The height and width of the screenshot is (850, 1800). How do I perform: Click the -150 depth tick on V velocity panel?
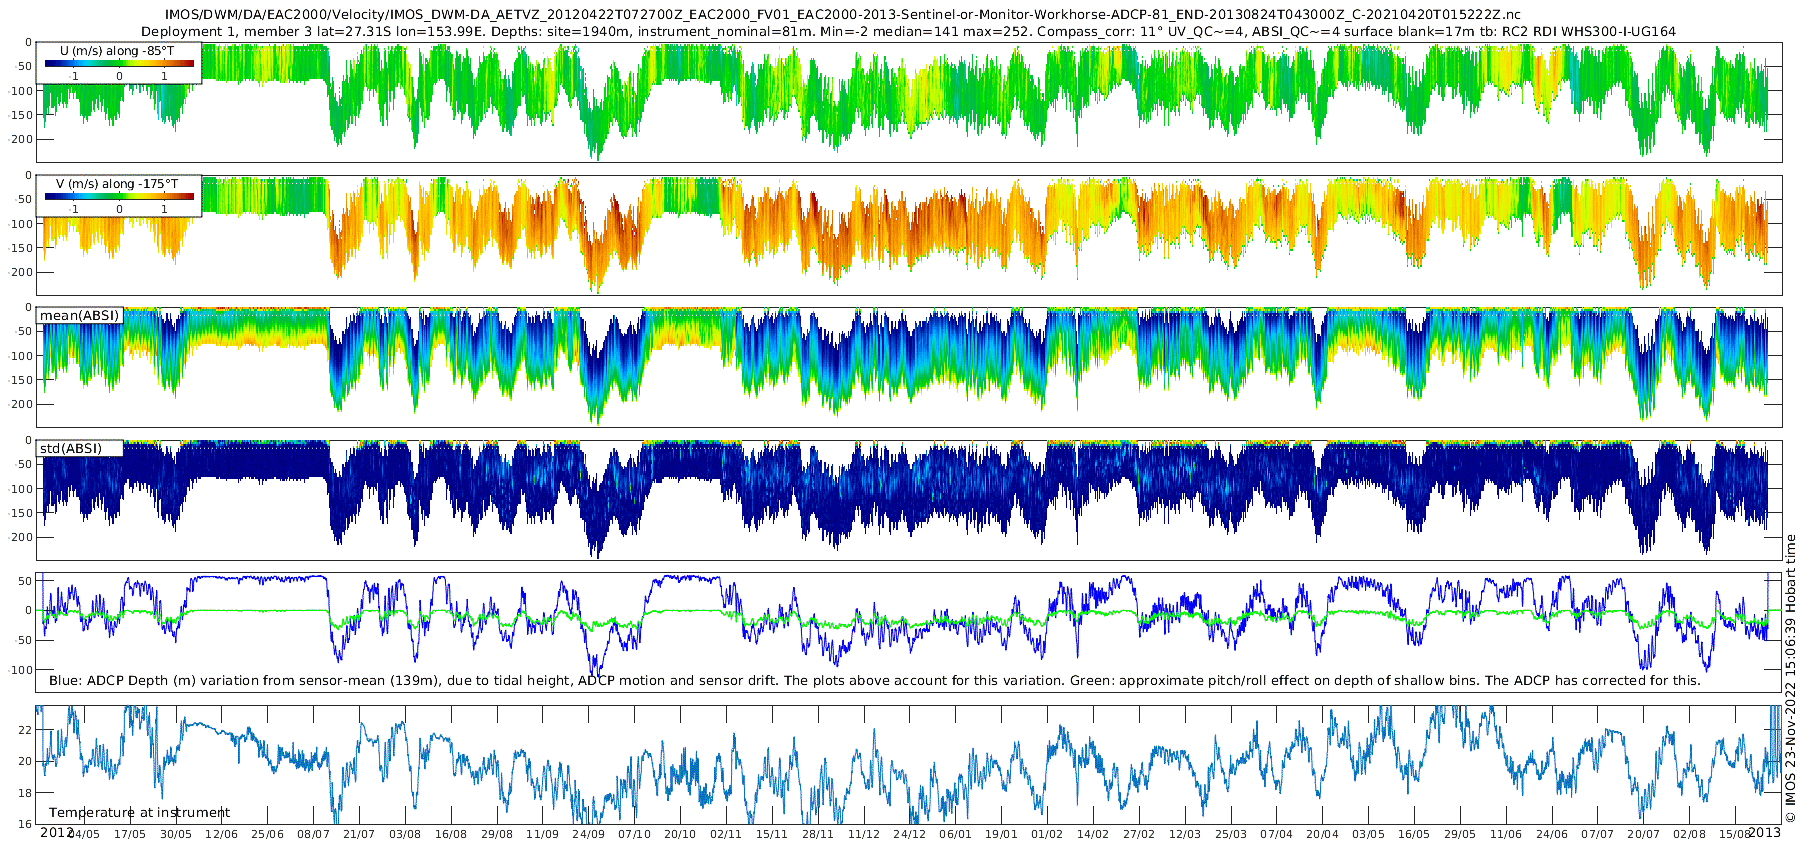click(21, 248)
